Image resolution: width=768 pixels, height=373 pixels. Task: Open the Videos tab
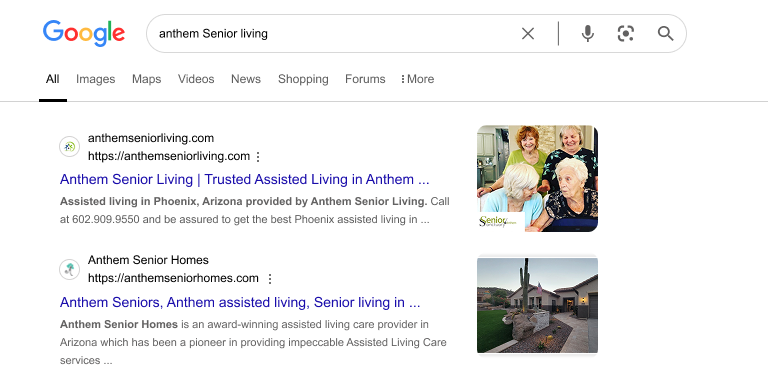click(196, 79)
